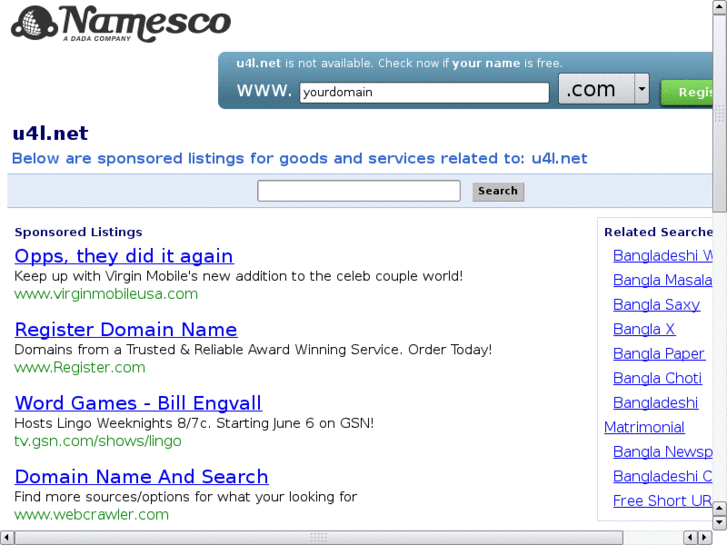Open the Bangladeshi W related search
Screen dimensions: 727x545
[x=663, y=256]
